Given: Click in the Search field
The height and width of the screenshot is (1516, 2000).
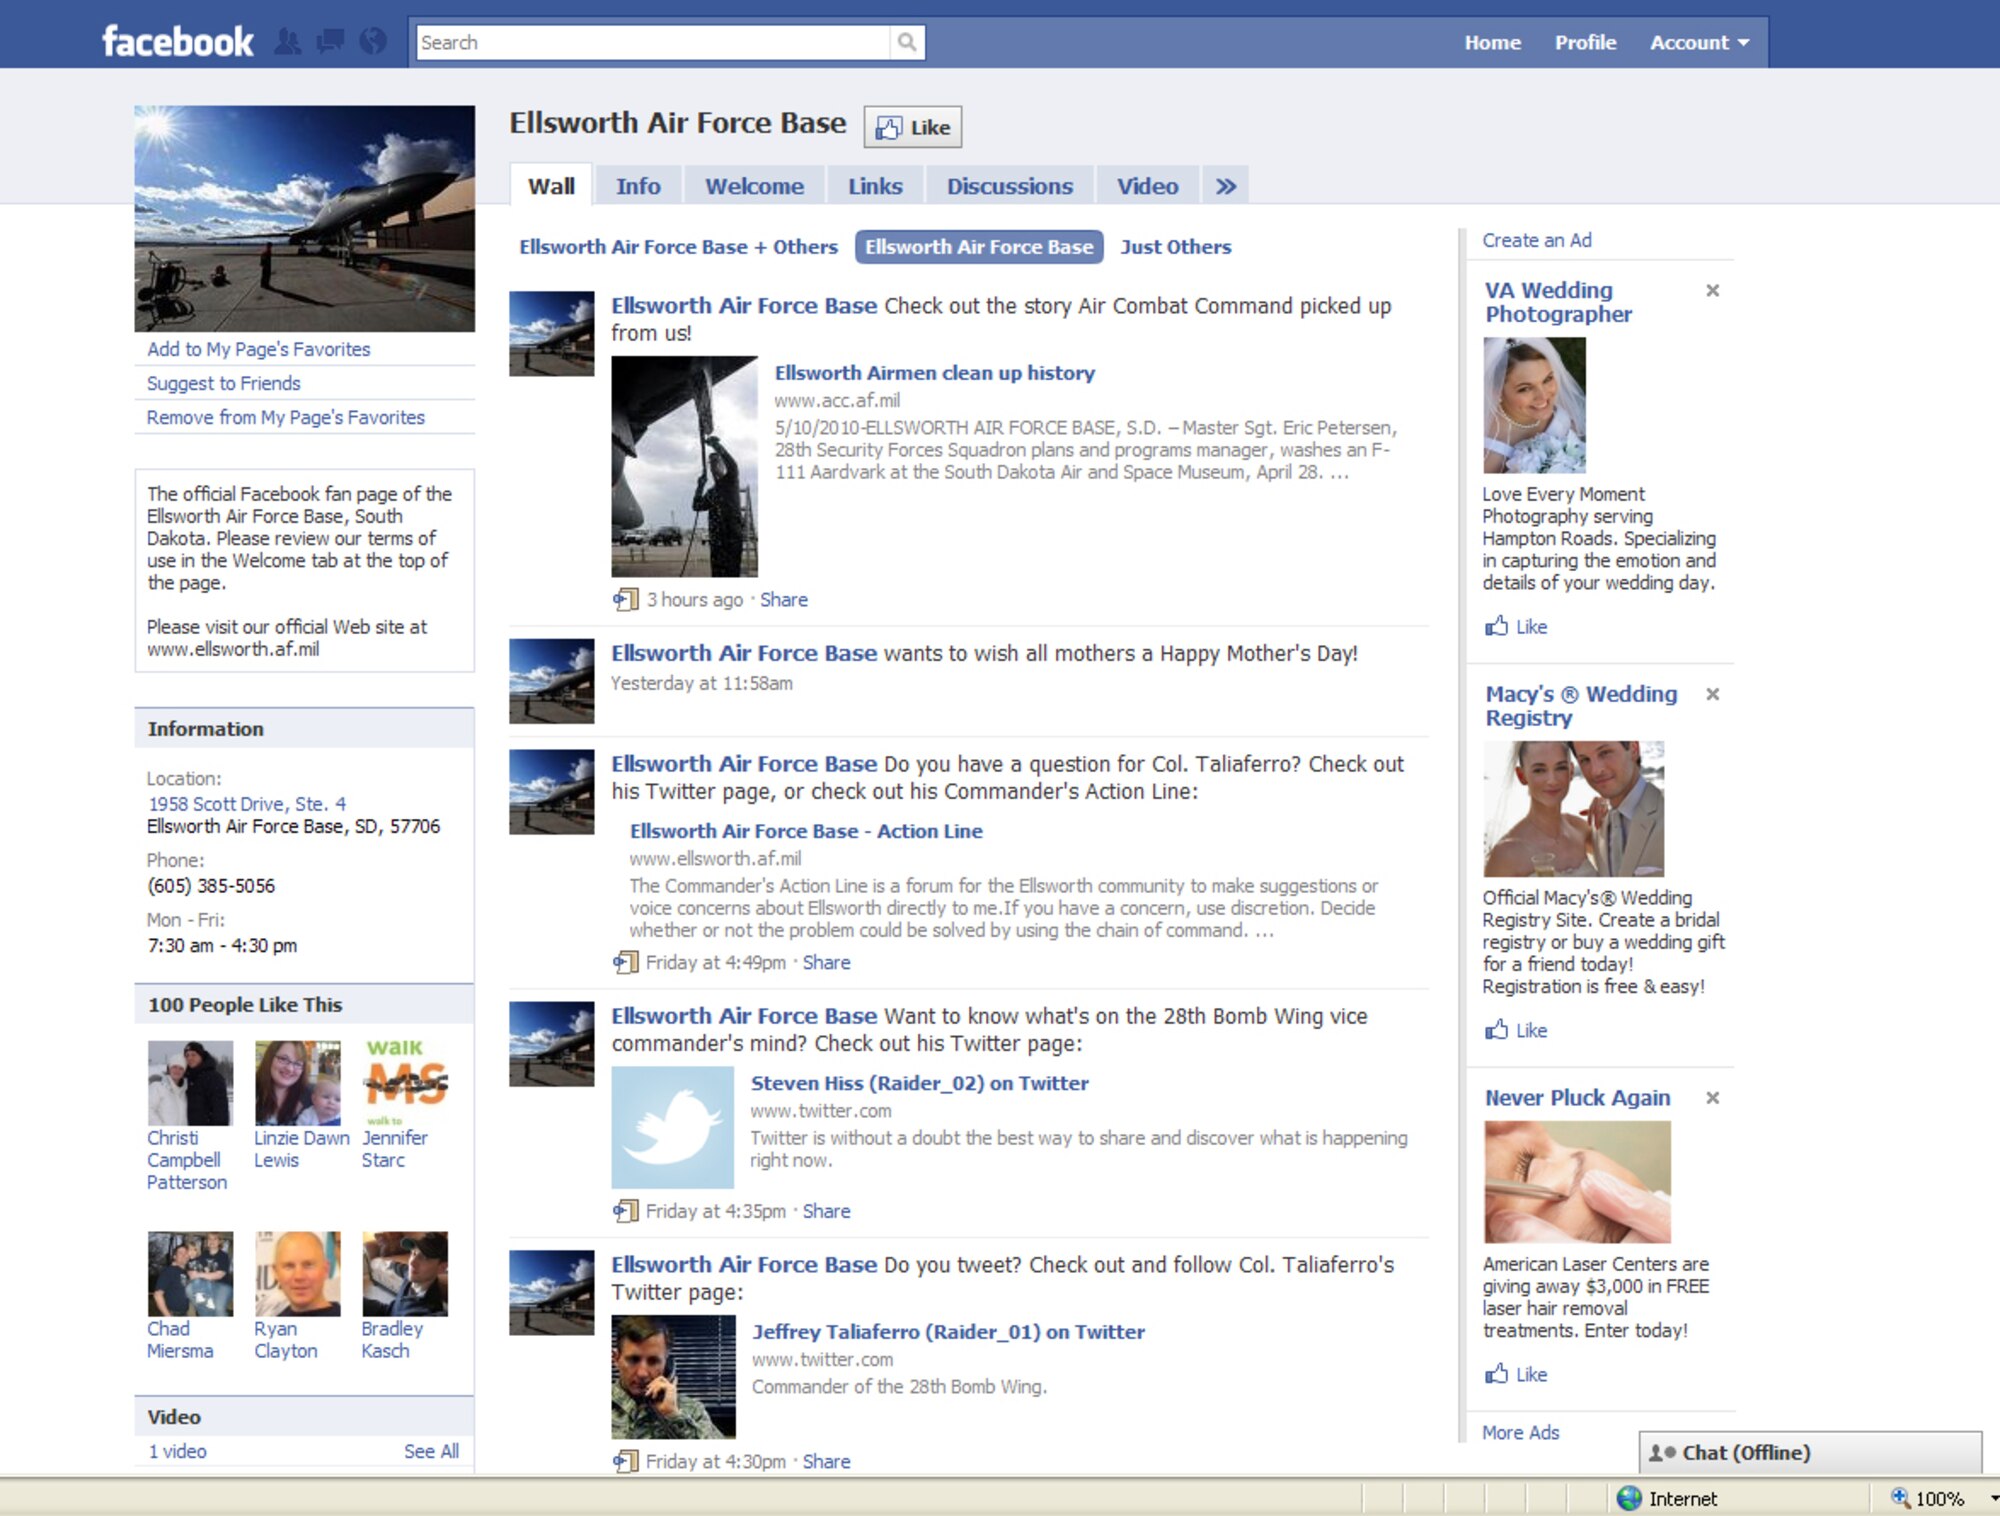Looking at the screenshot, I should click(652, 42).
